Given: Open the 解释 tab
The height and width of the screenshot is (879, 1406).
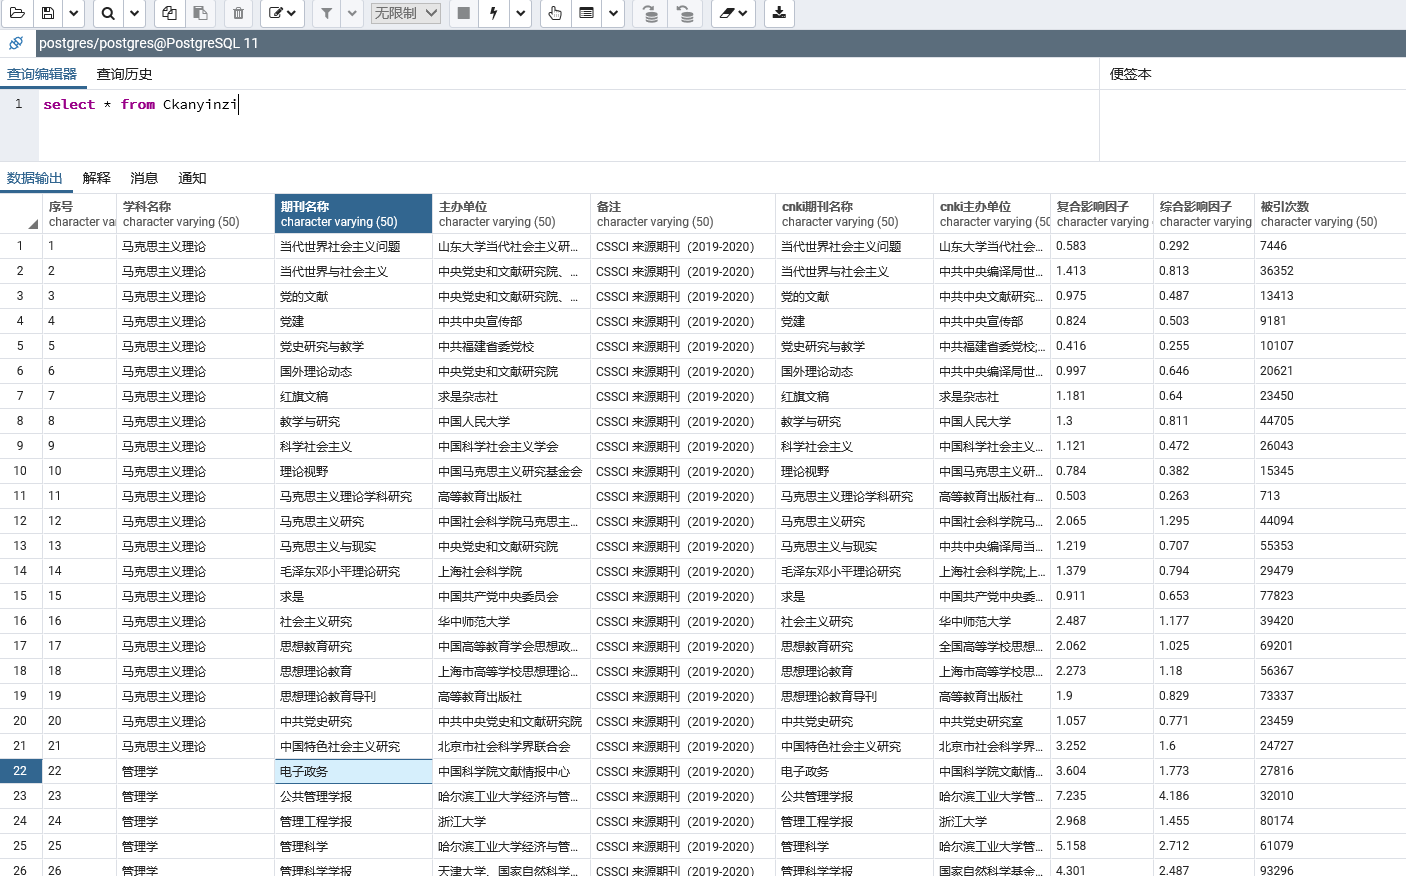Looking at the screenshot, I should click(x=96, y=178).
